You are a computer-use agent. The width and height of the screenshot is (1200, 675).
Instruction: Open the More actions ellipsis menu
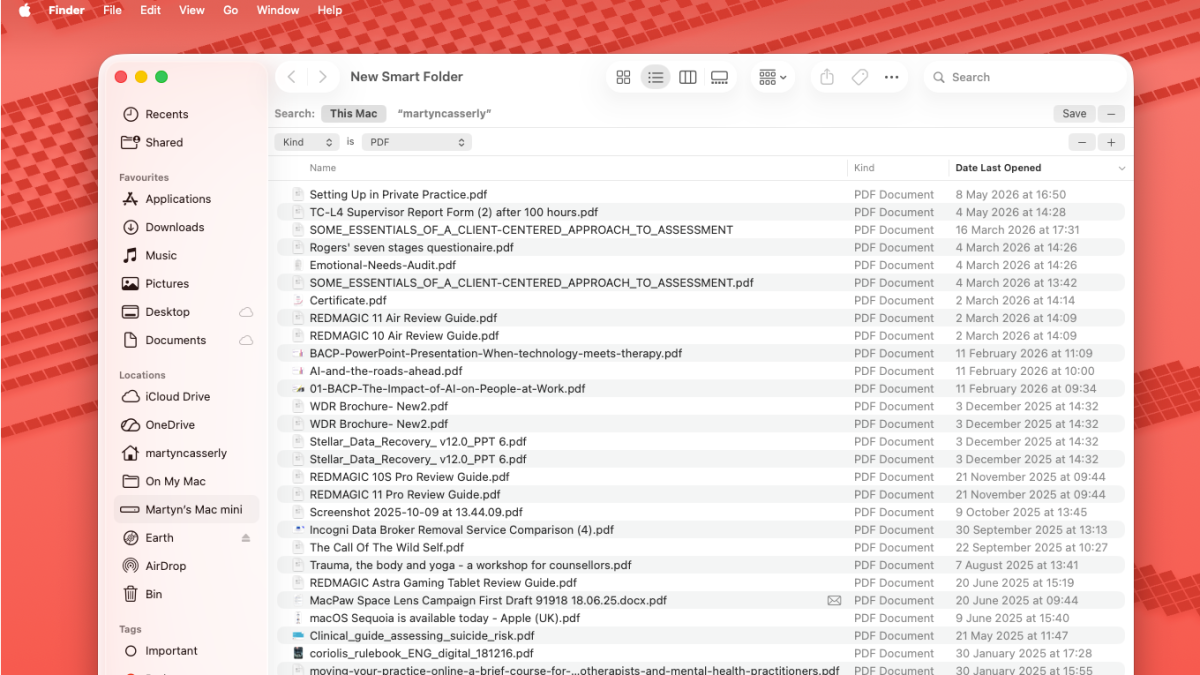point(891,77)
